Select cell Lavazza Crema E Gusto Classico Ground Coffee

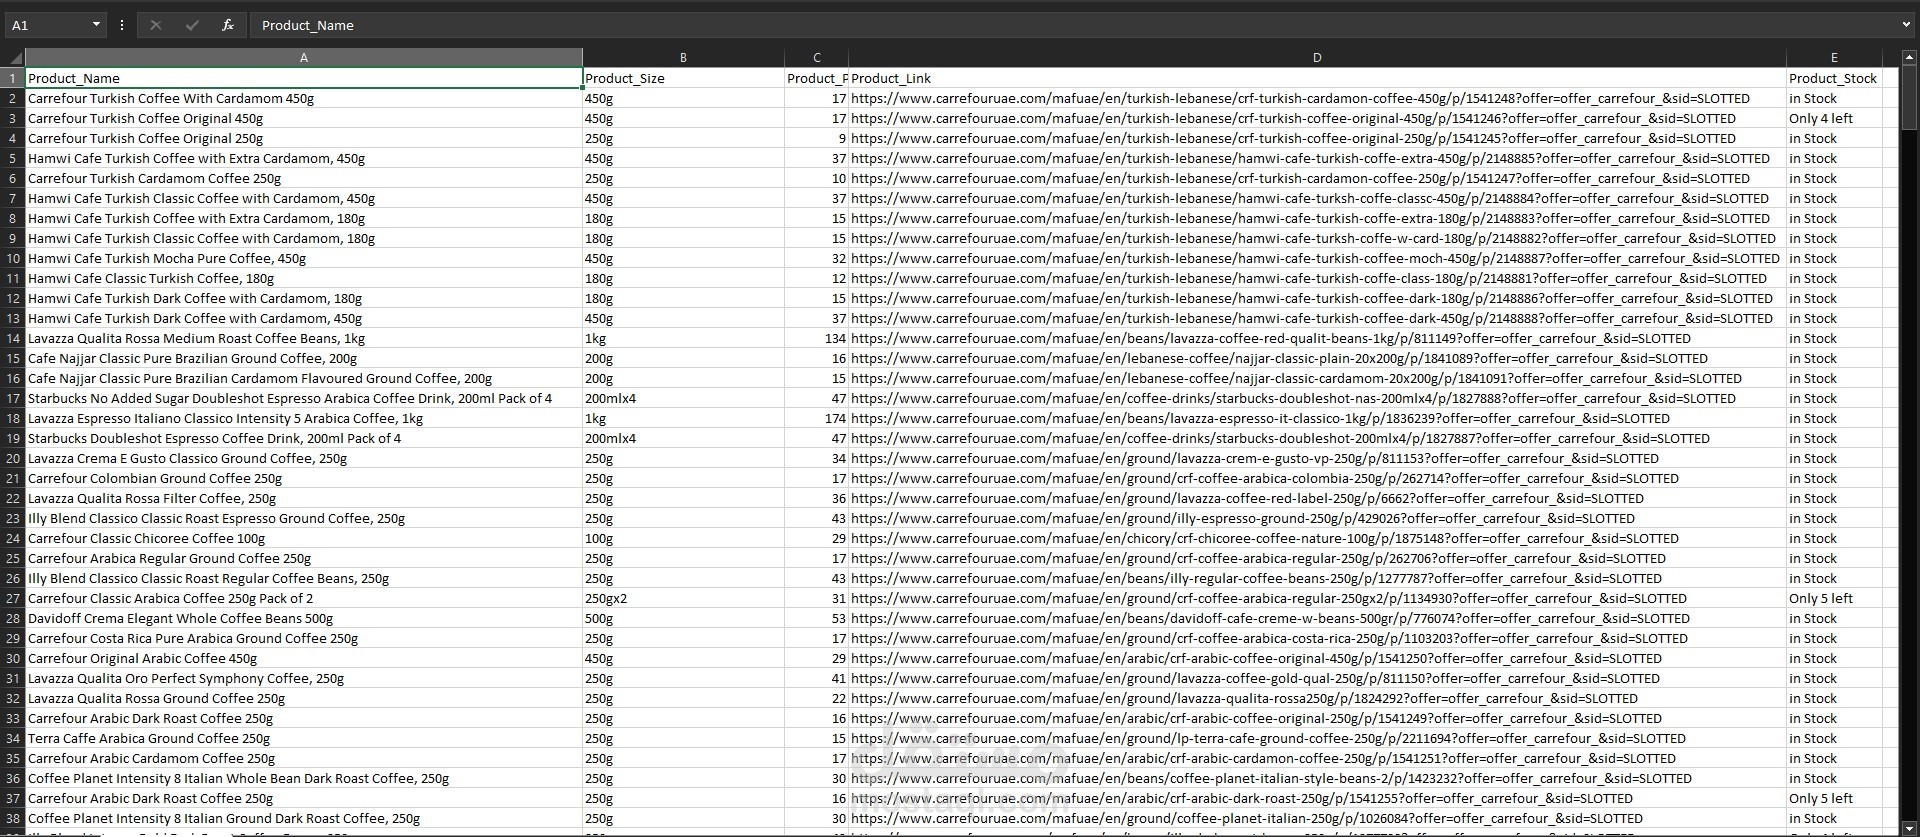pyautogui.click(x=304, y=458)
